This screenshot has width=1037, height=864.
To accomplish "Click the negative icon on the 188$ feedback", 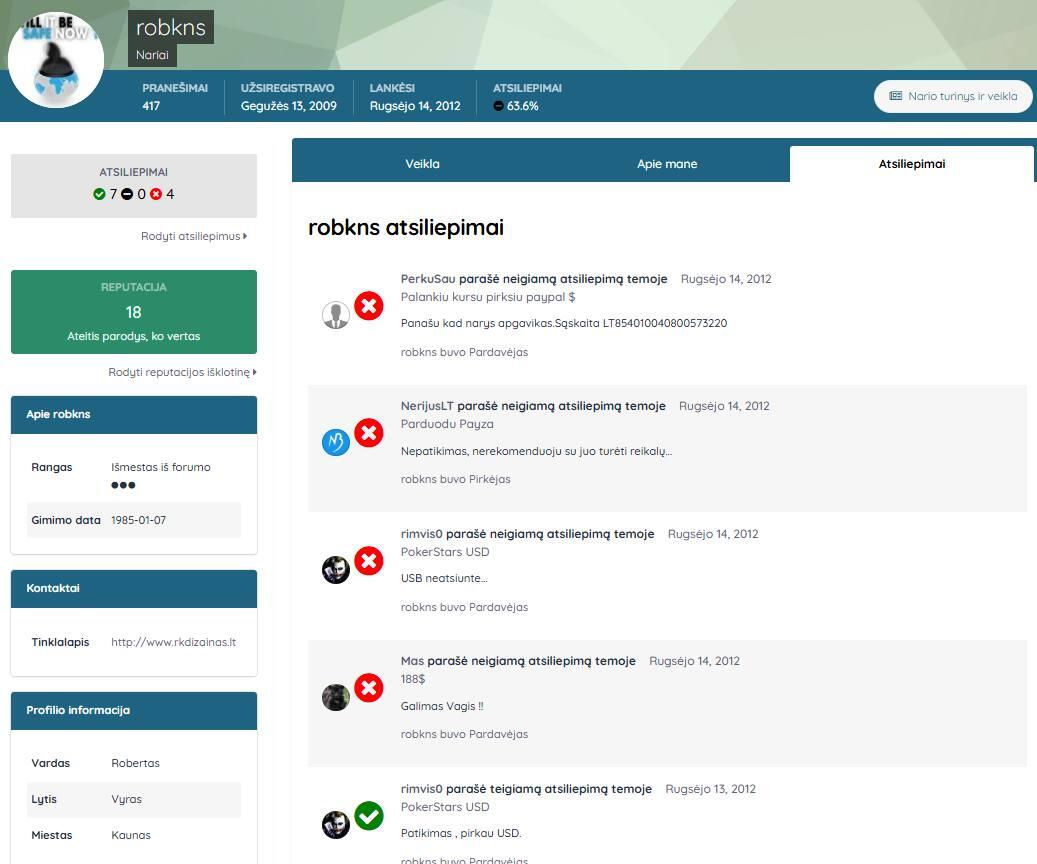I will [369, 688].
